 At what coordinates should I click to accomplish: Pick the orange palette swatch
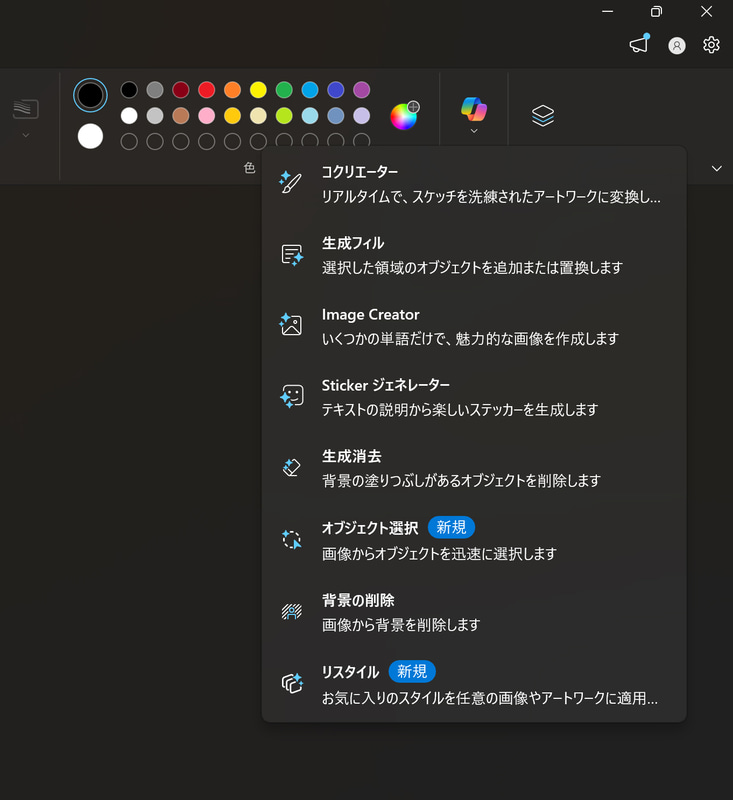click(x=233, y=90)
